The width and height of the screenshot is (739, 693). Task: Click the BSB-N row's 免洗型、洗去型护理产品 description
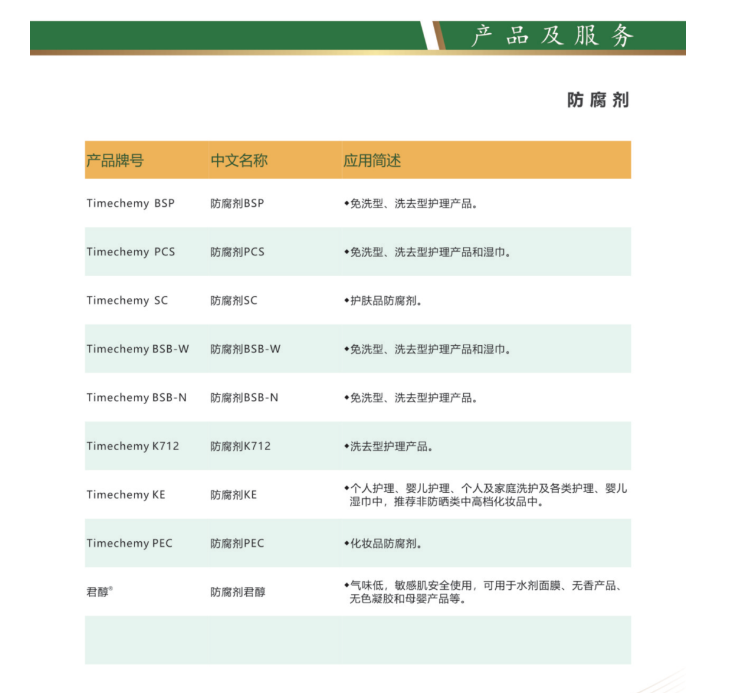(411, 397)
